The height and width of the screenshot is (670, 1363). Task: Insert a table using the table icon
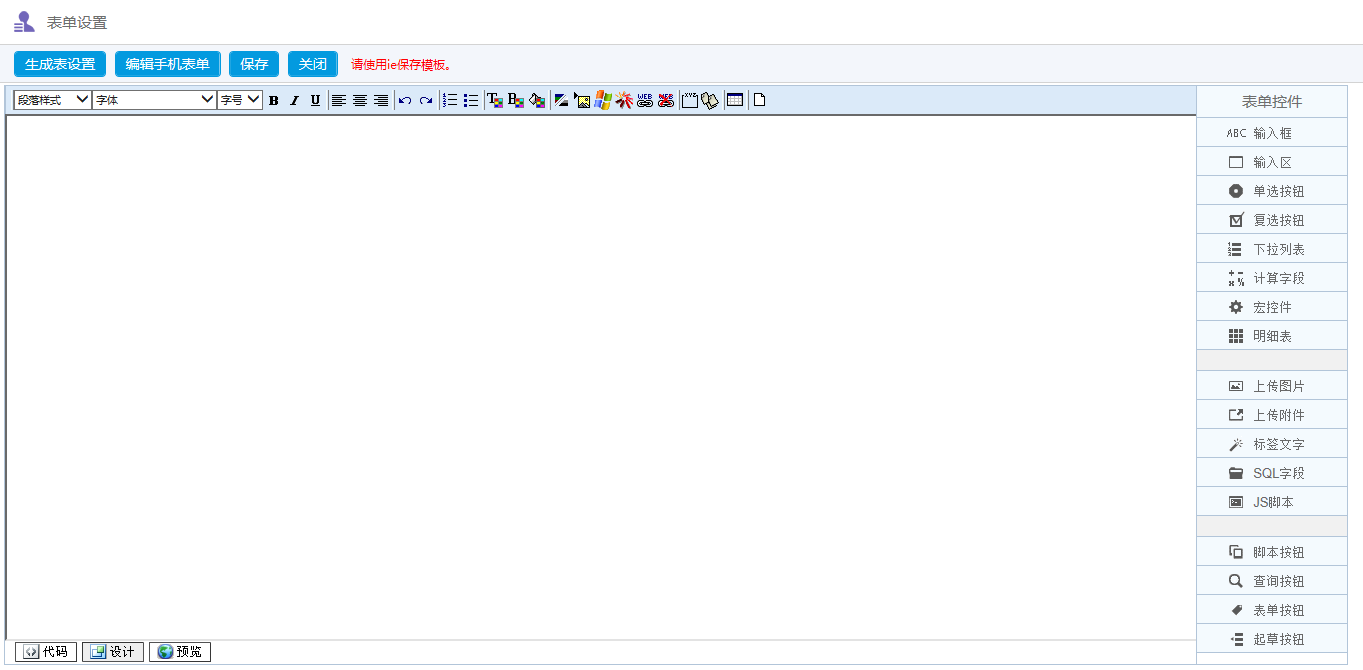point(735,100)
